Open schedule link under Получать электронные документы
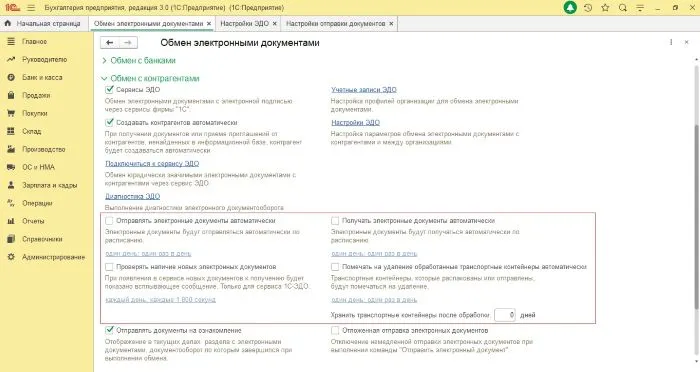This screenshot has width=700, height=372. [374, 253]
